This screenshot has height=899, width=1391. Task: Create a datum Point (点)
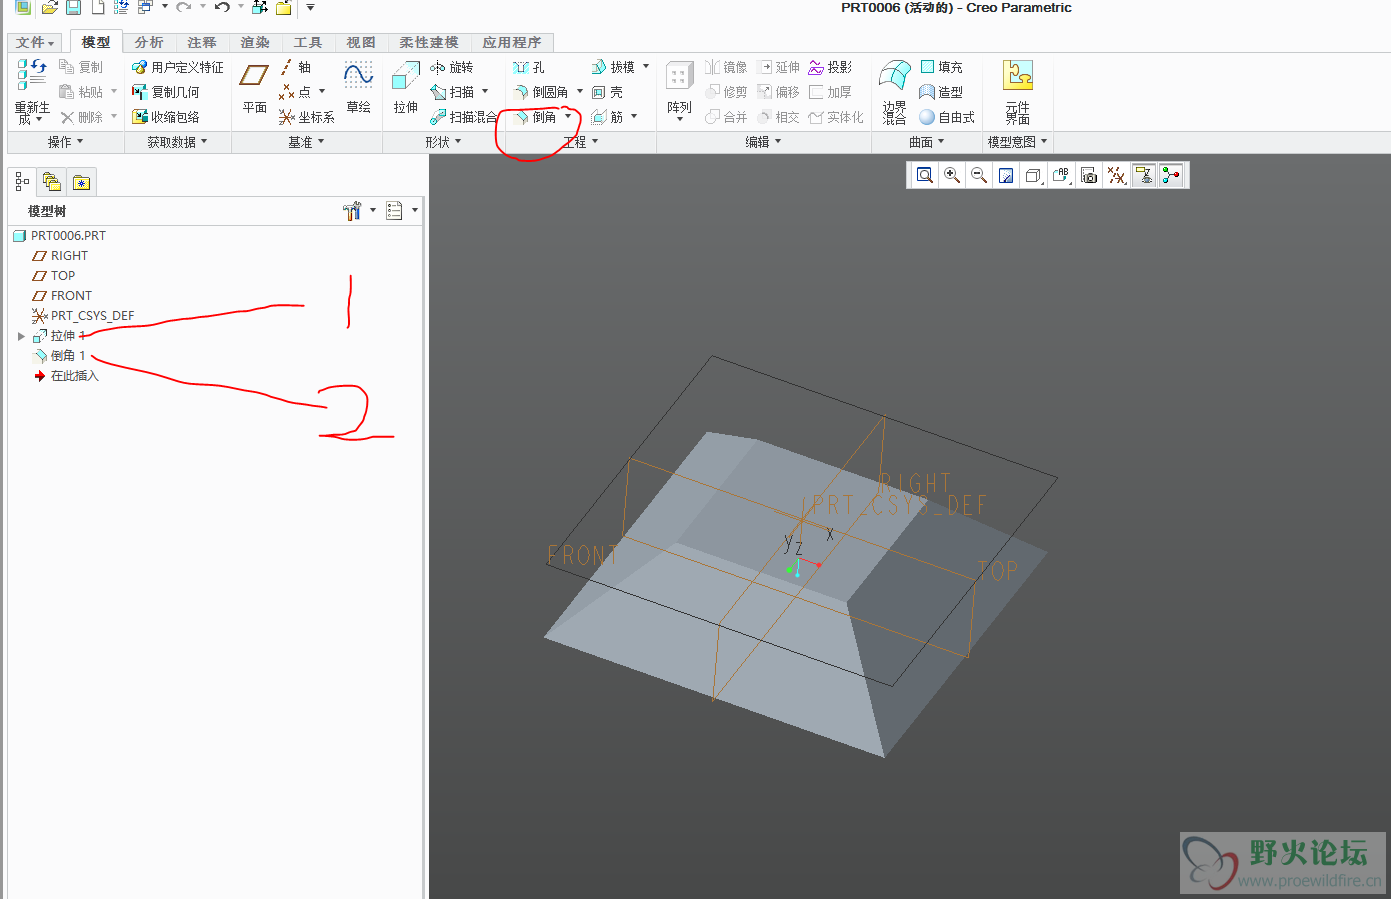pyautogui.click(x=295, y=92)
